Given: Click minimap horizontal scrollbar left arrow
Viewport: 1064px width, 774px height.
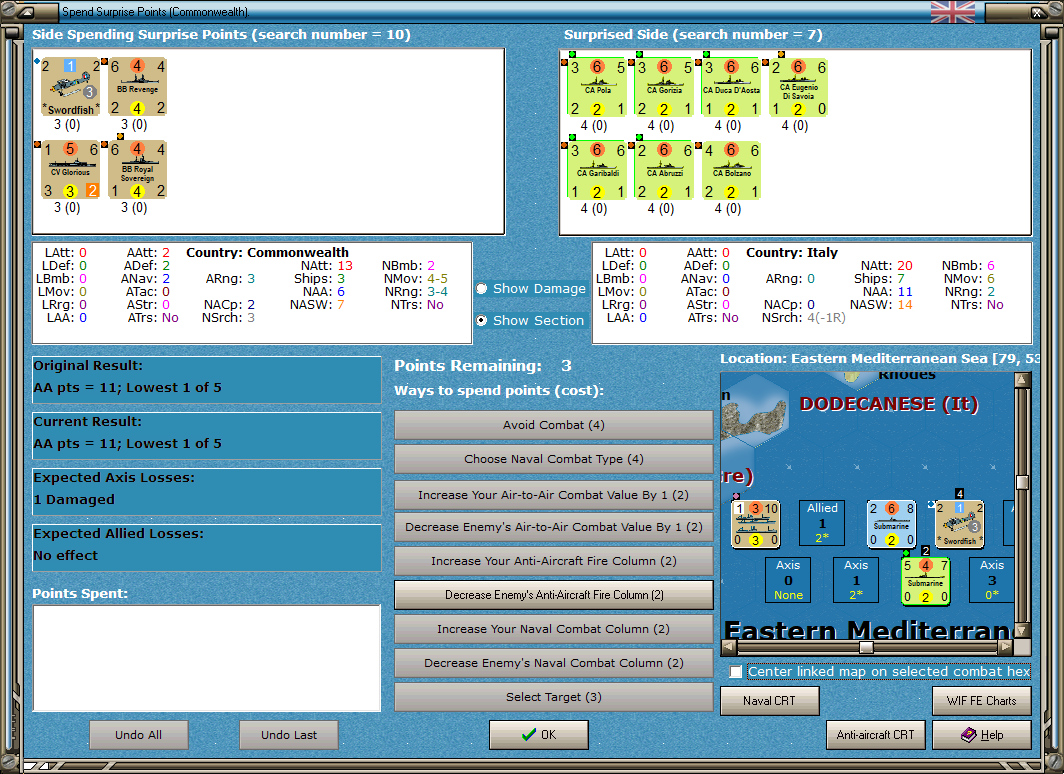Looking at the screenshot, I should tap(729, 647).
